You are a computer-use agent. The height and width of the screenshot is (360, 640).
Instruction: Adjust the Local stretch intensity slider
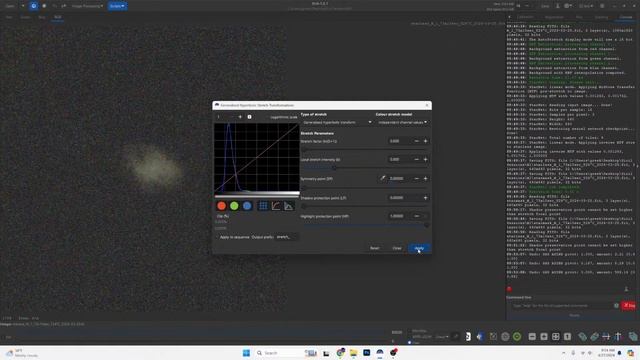coord(364,167)
